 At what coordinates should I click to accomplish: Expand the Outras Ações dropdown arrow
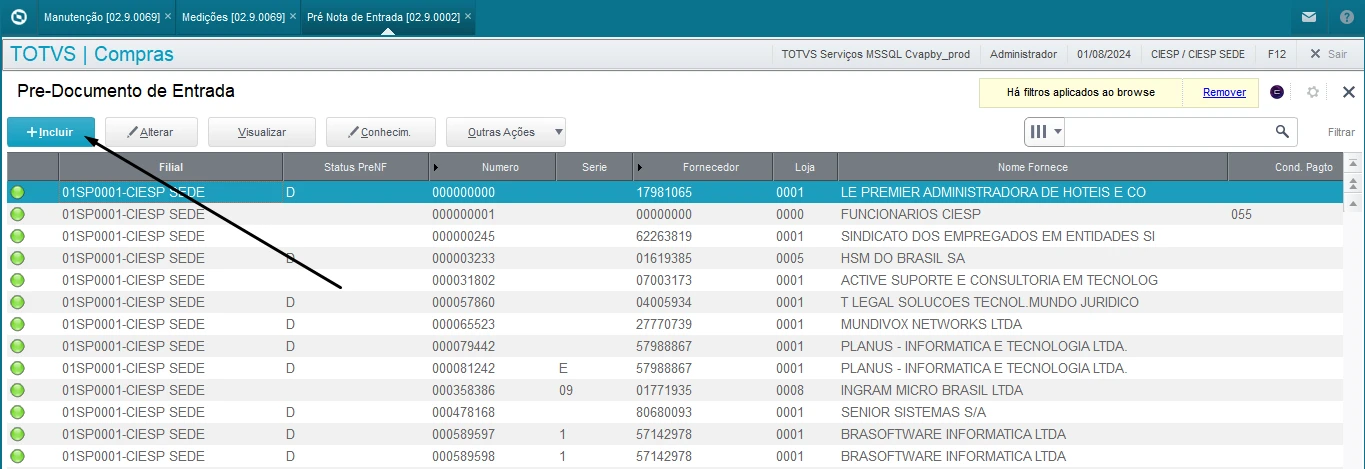coord(558,132)
